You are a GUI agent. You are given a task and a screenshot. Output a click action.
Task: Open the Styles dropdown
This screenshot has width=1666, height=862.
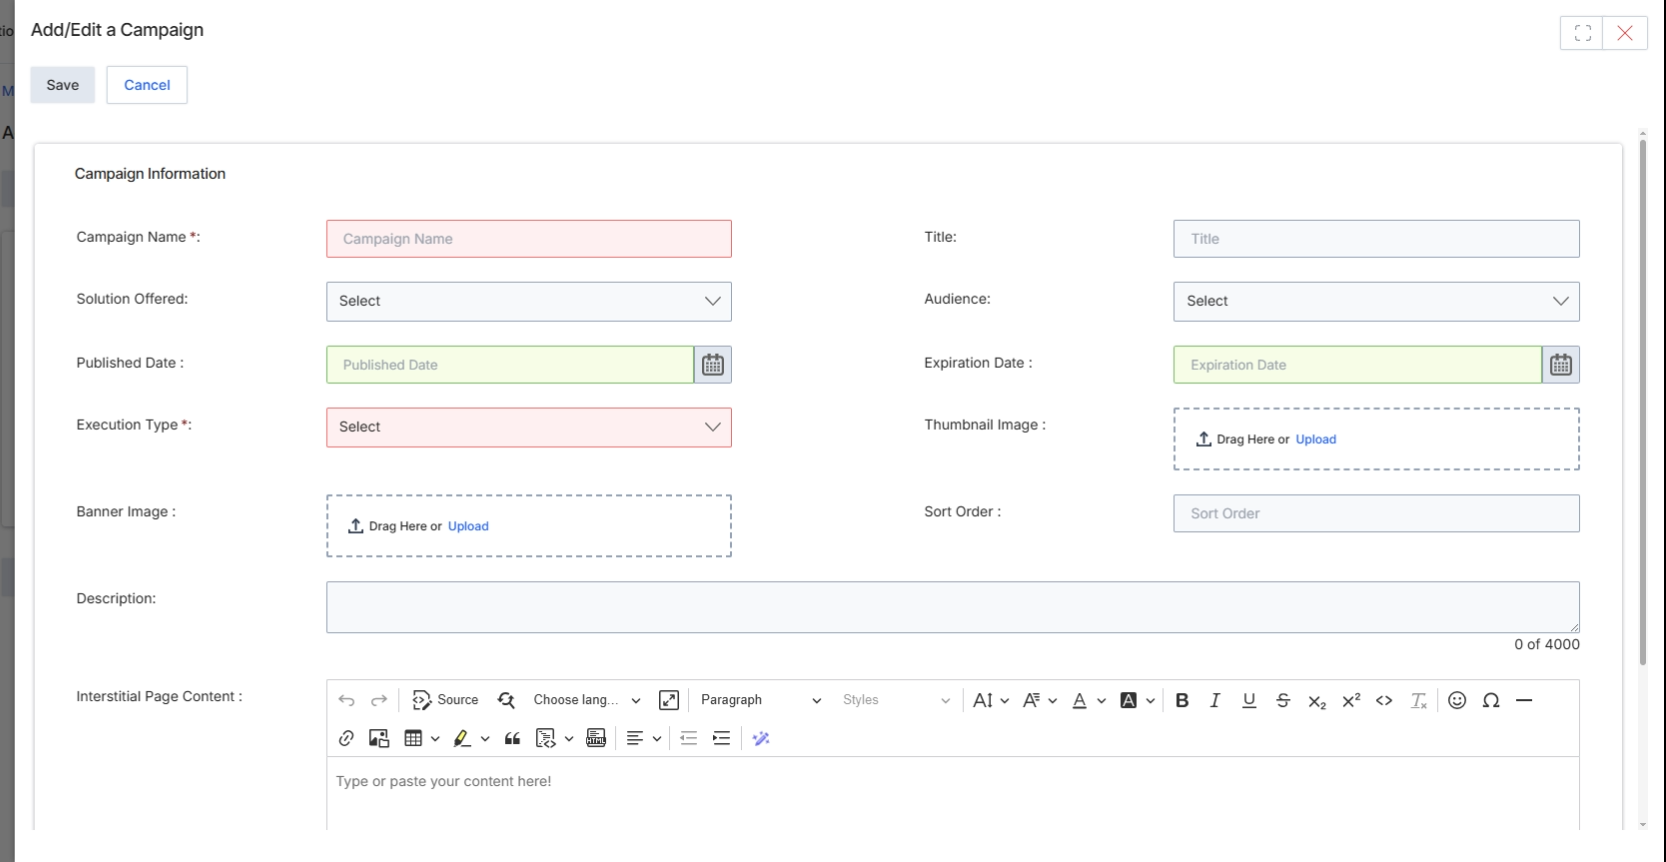tap(895, 700)
